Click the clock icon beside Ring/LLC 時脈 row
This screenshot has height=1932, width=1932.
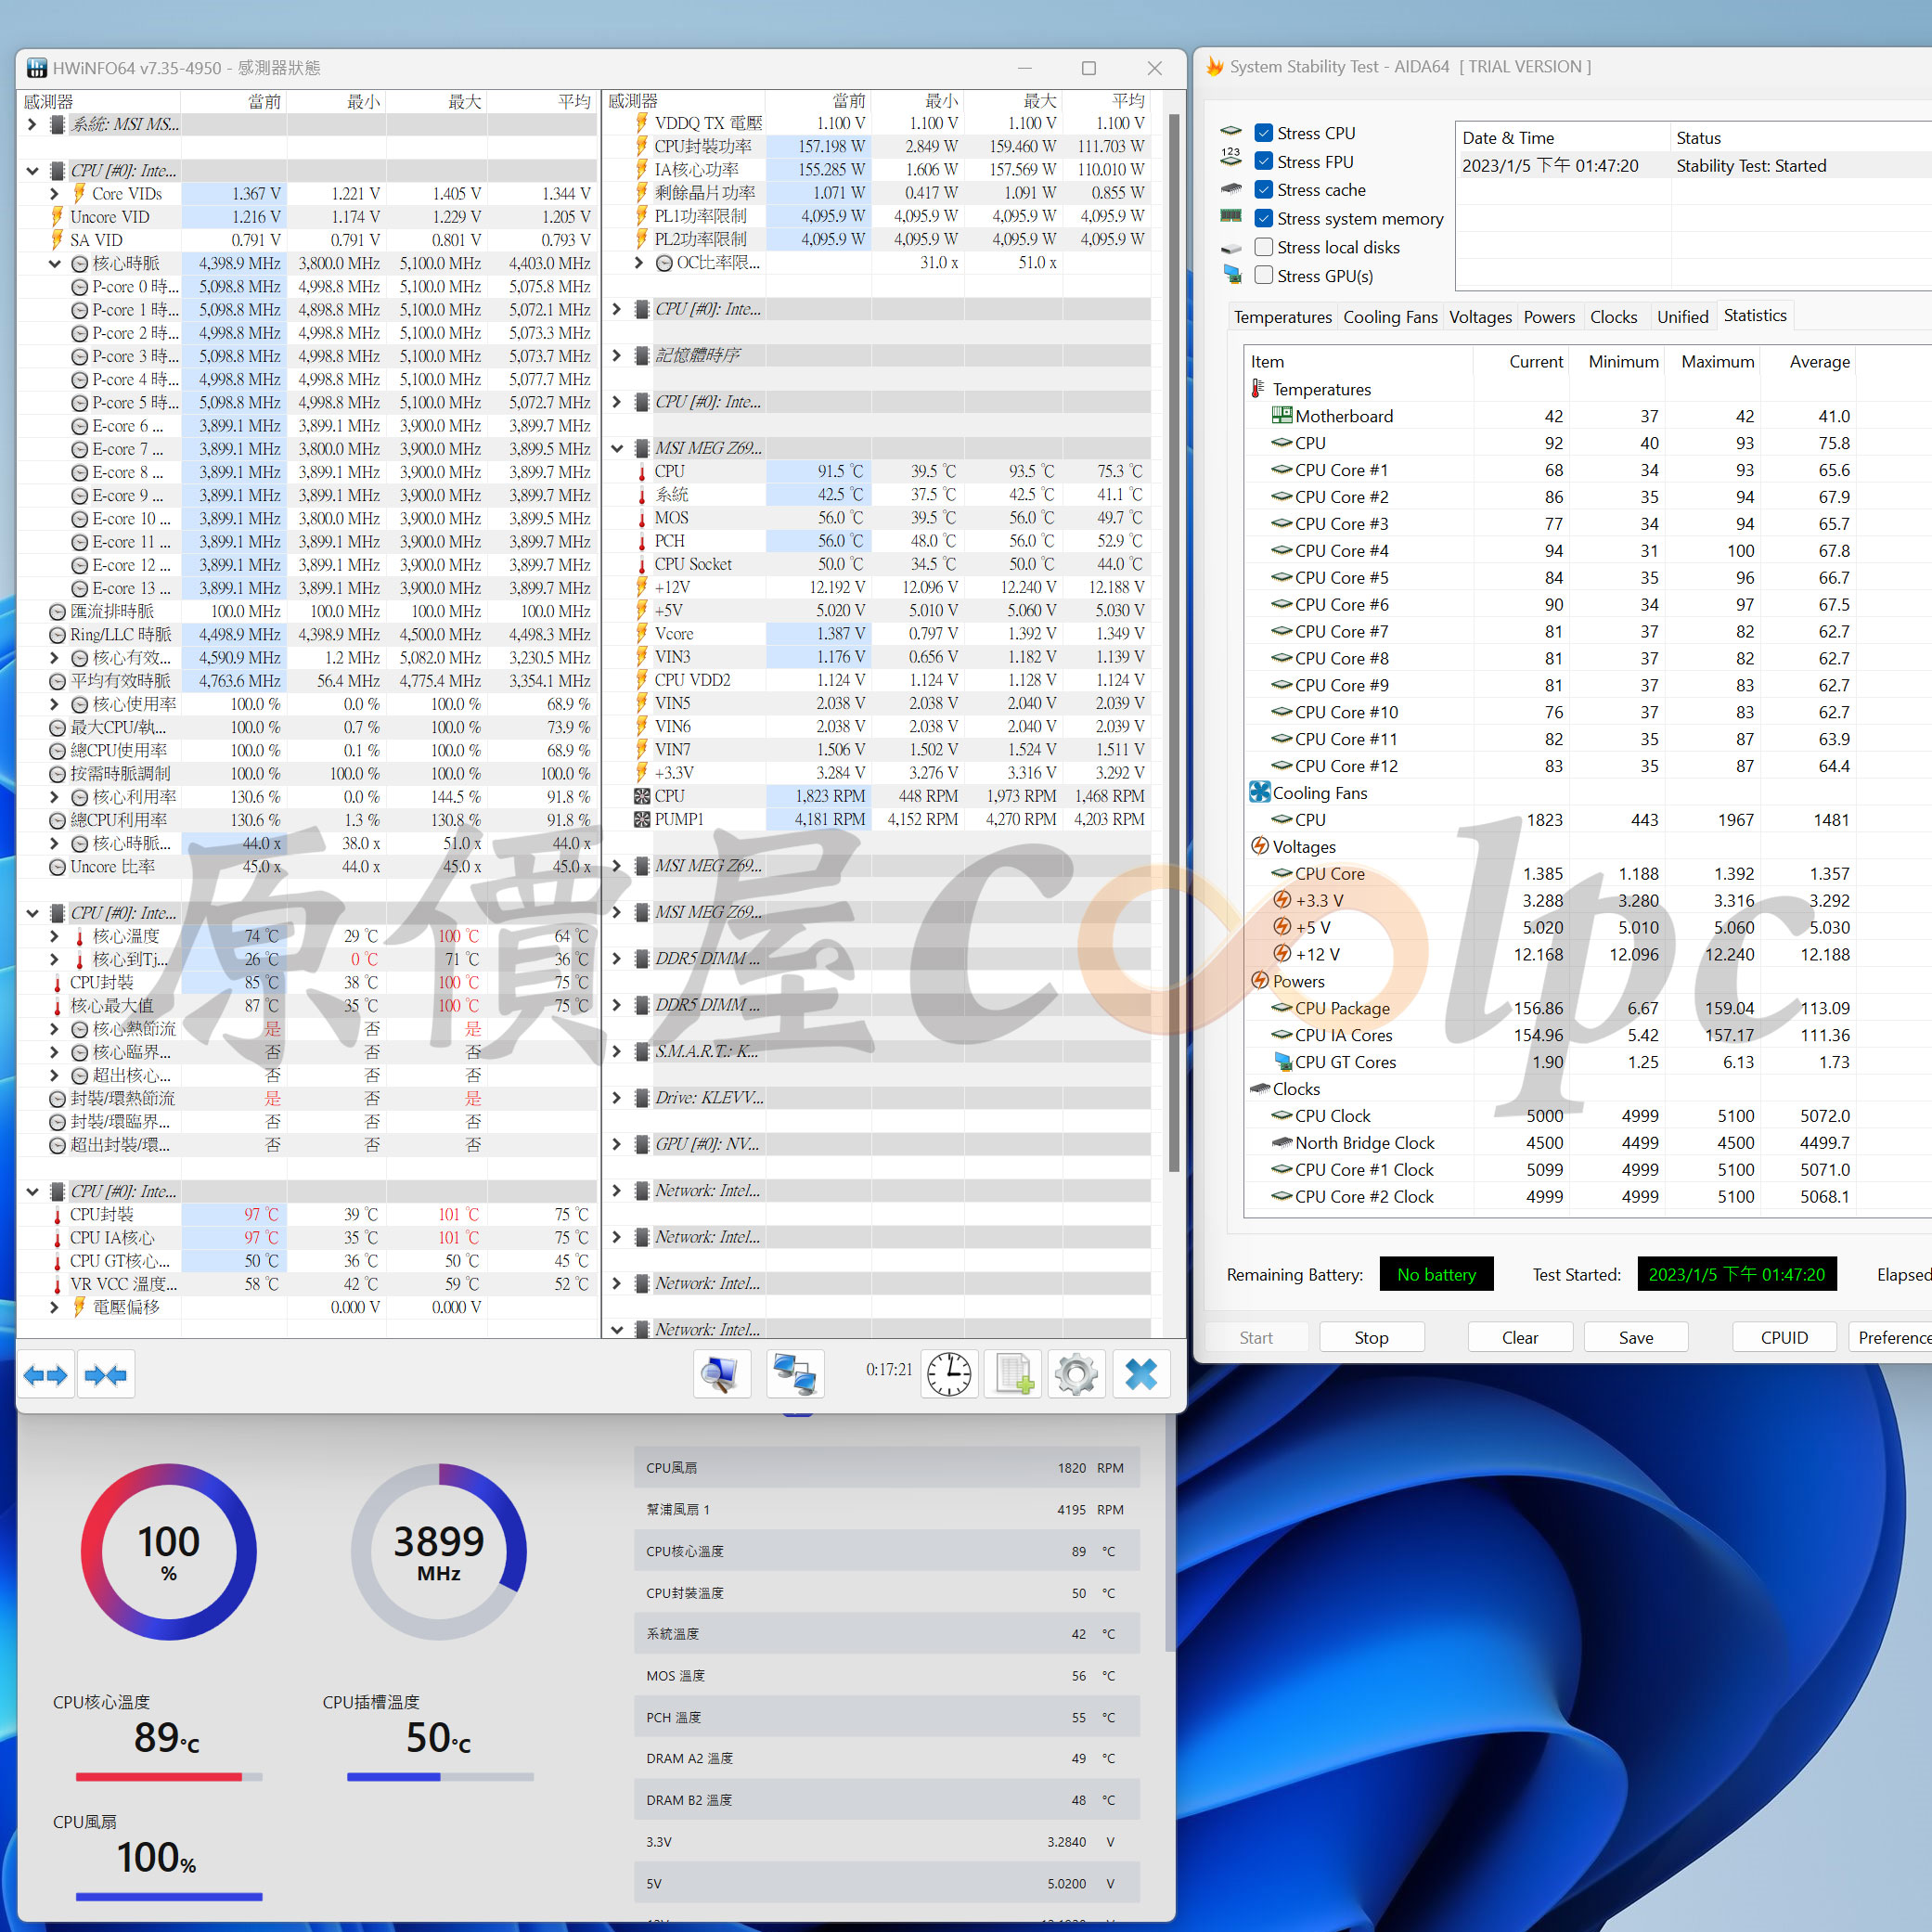[58, 635]
